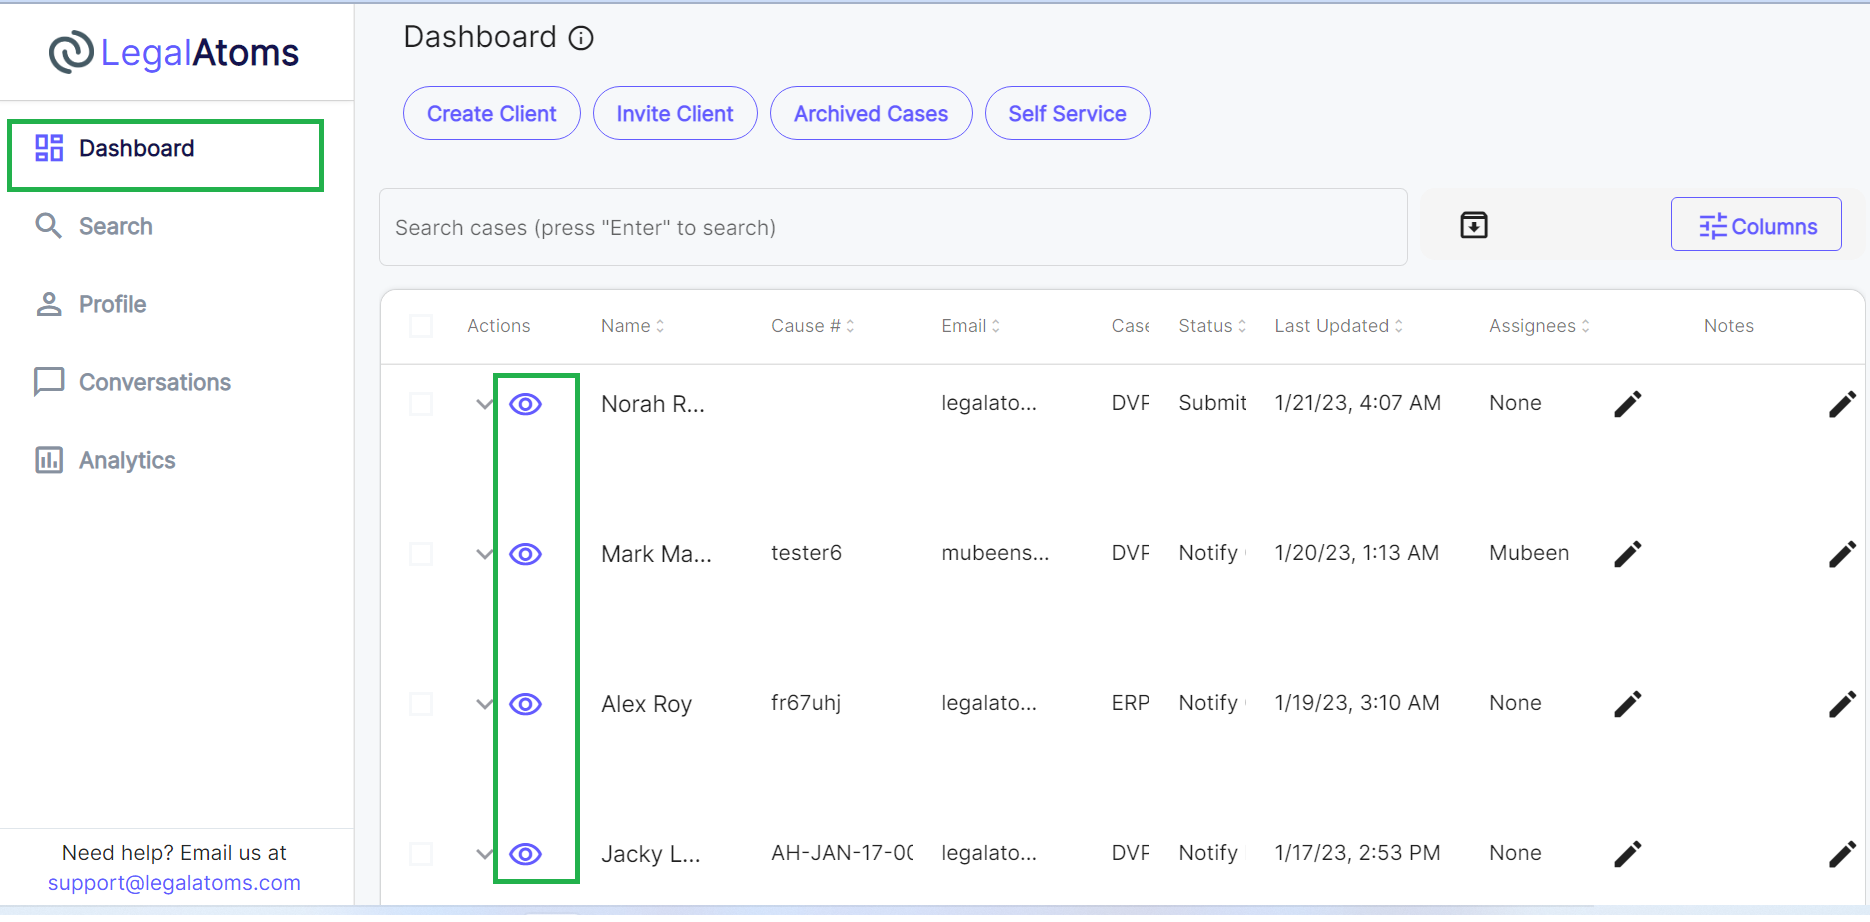Click the Norah R... name cell
The height and width of the screenshot is (922, 1870).
click(x=653, y=404)
